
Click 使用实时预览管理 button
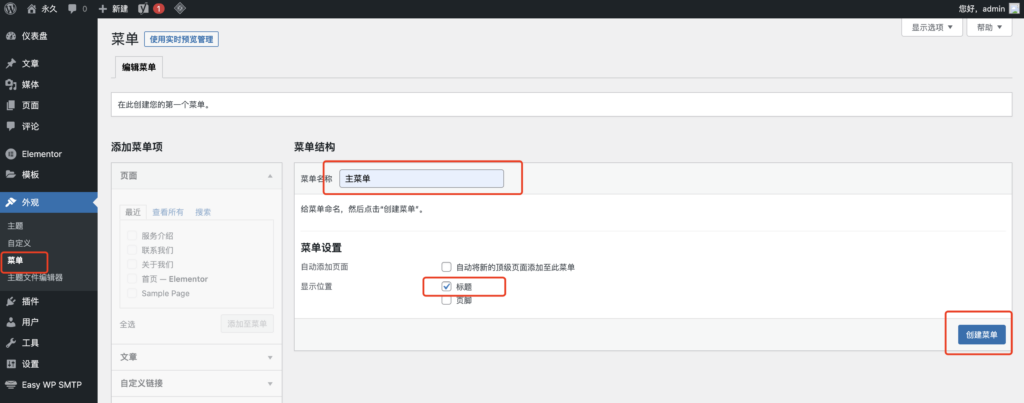coord(182,40)
